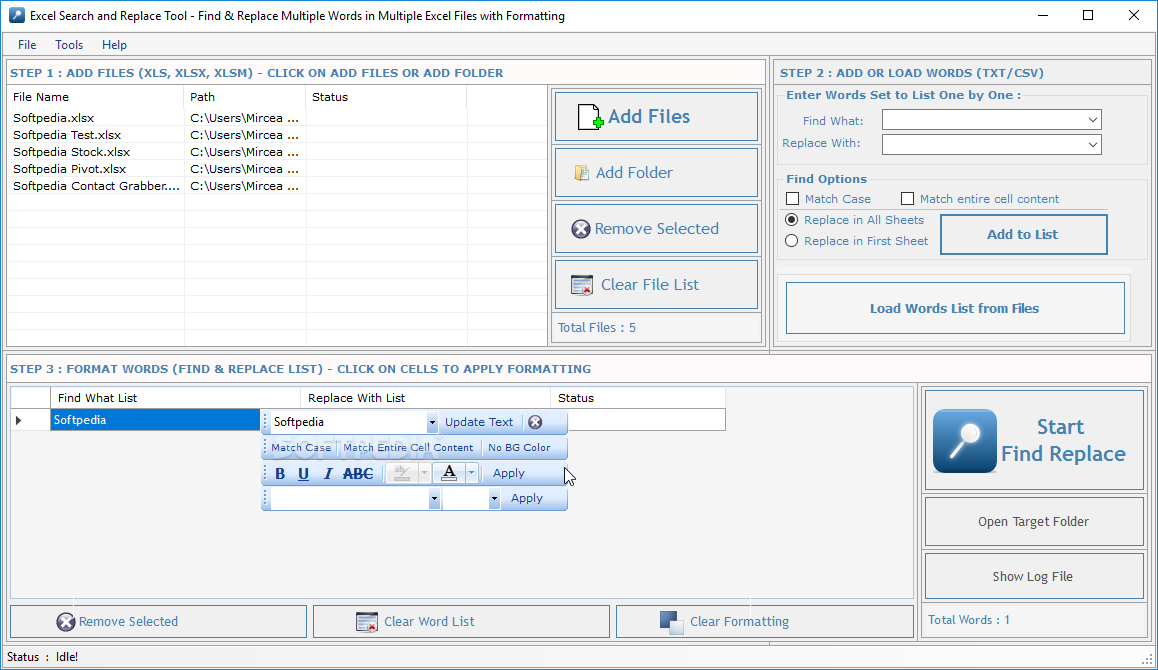
Task: Toggle Italic formatting
Action: click(328, 474)
